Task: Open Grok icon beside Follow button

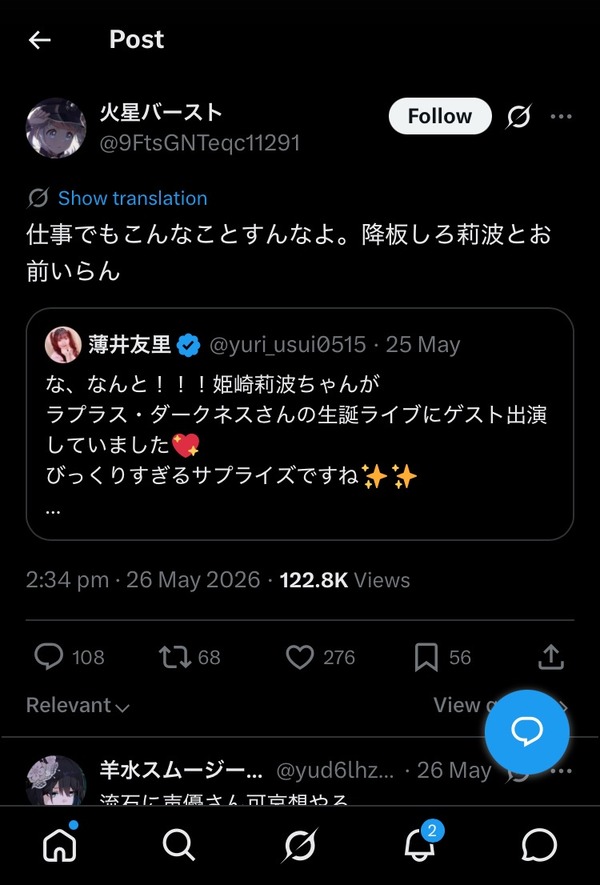Action: (x=518, y=116)
